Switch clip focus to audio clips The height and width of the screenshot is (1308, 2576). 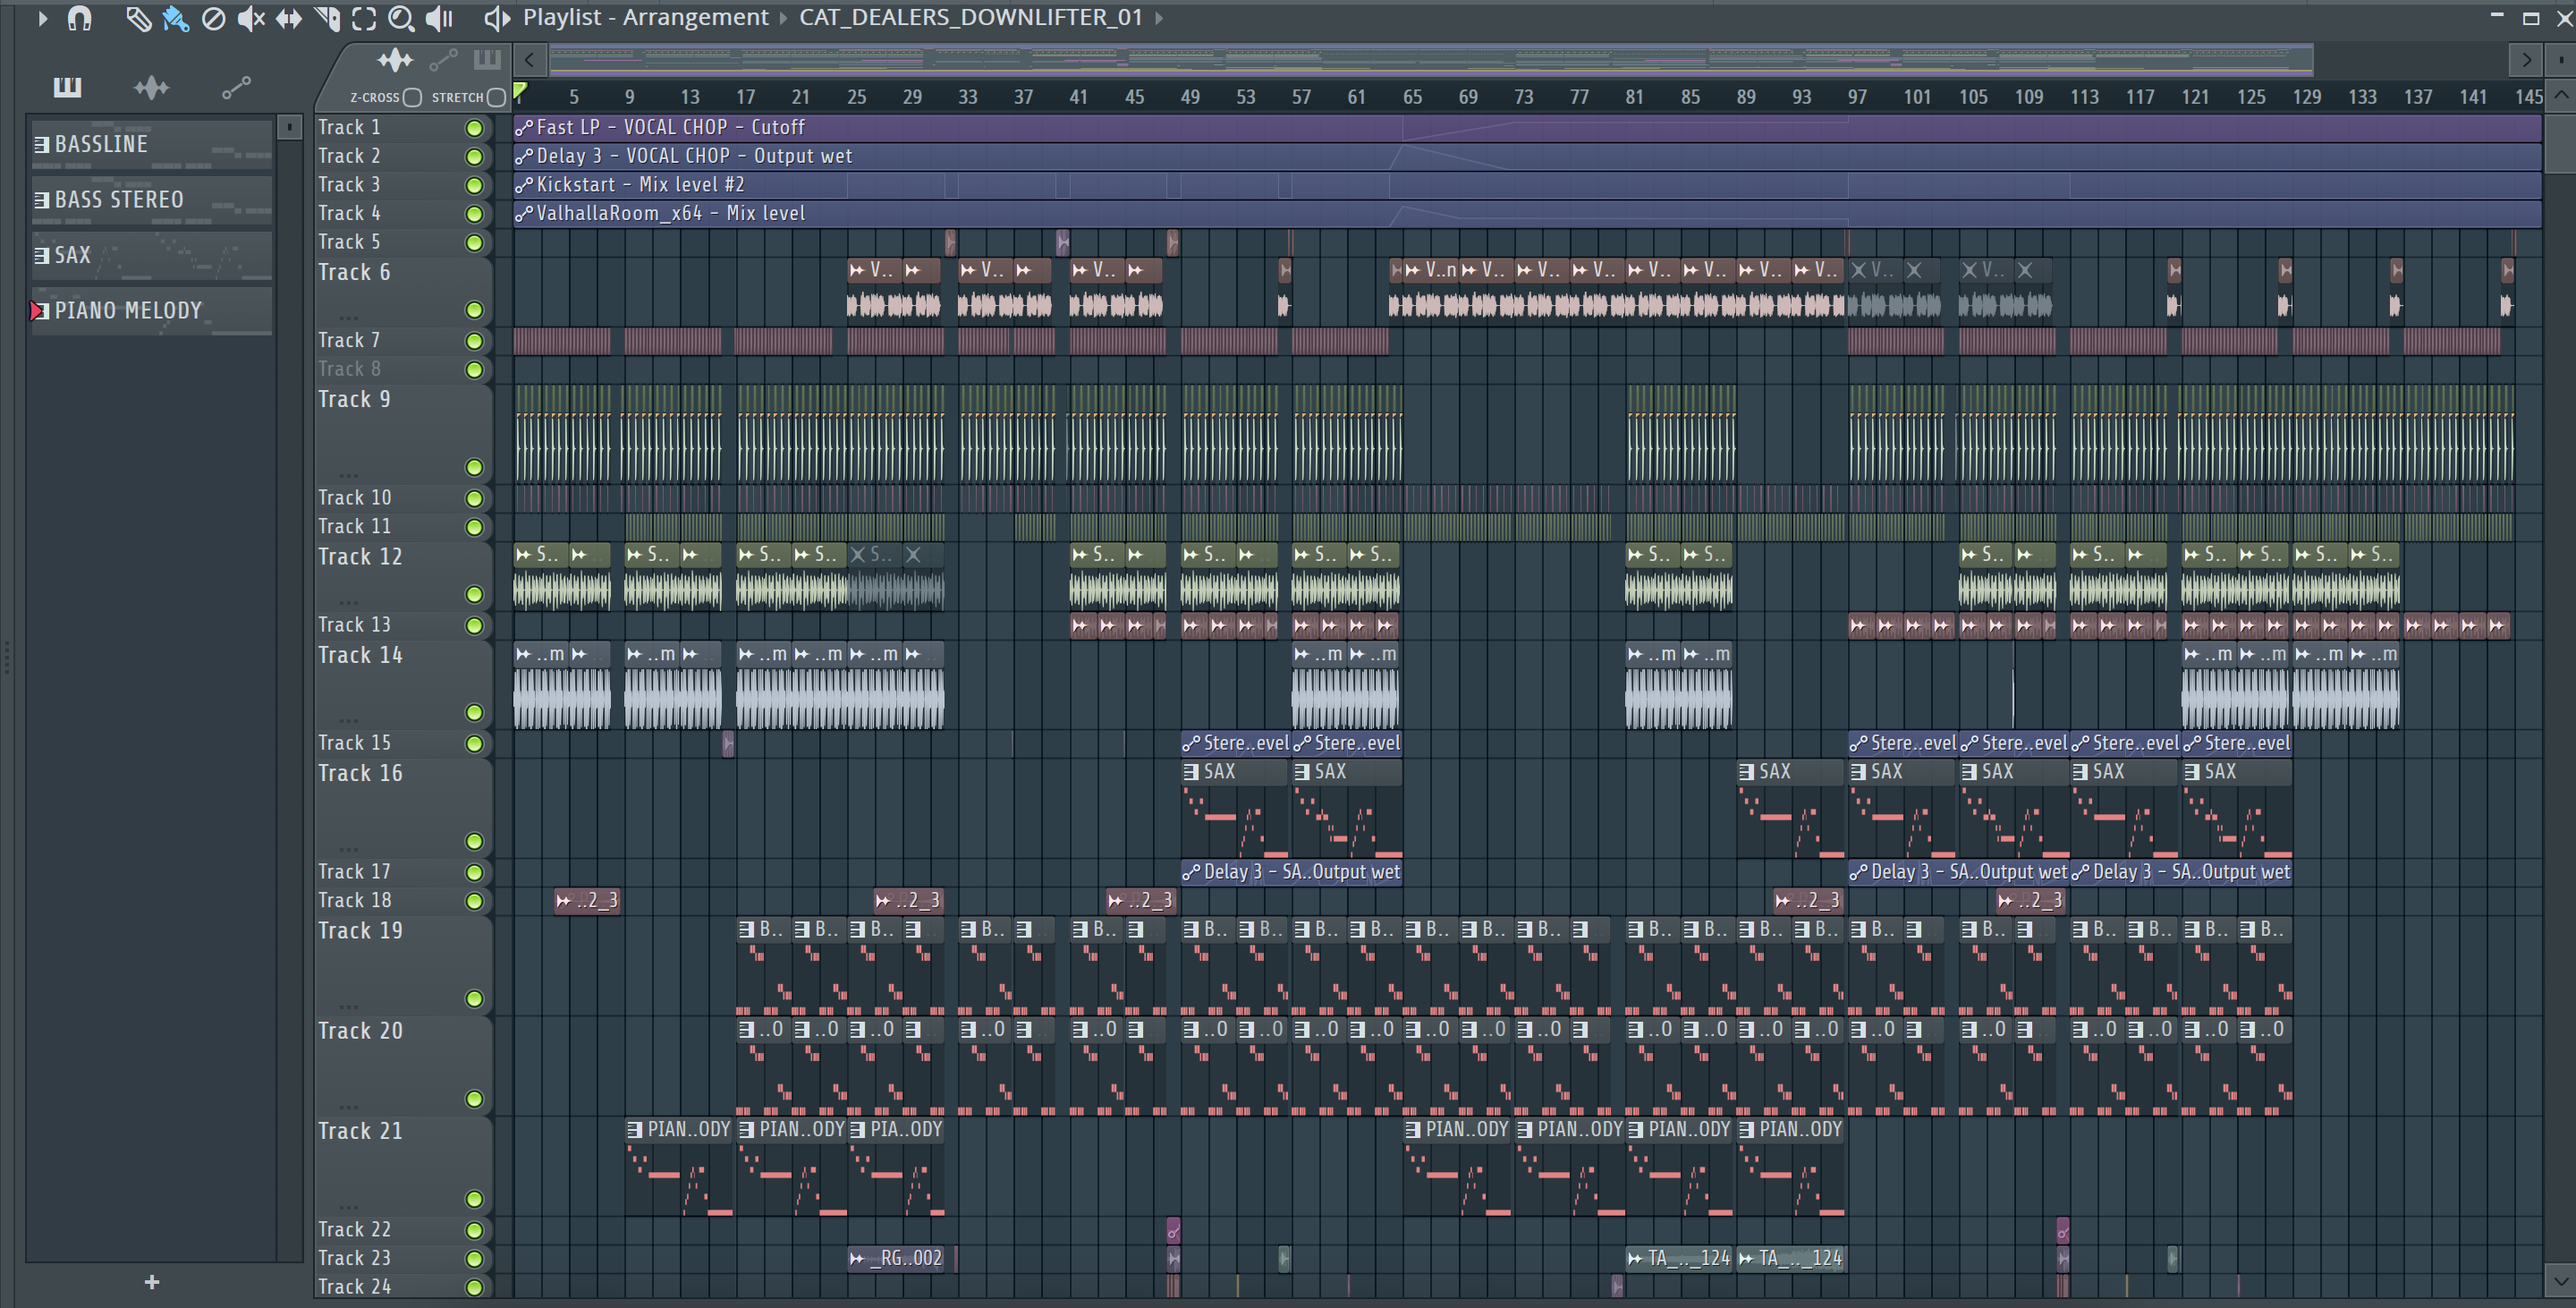pos(395,61)
